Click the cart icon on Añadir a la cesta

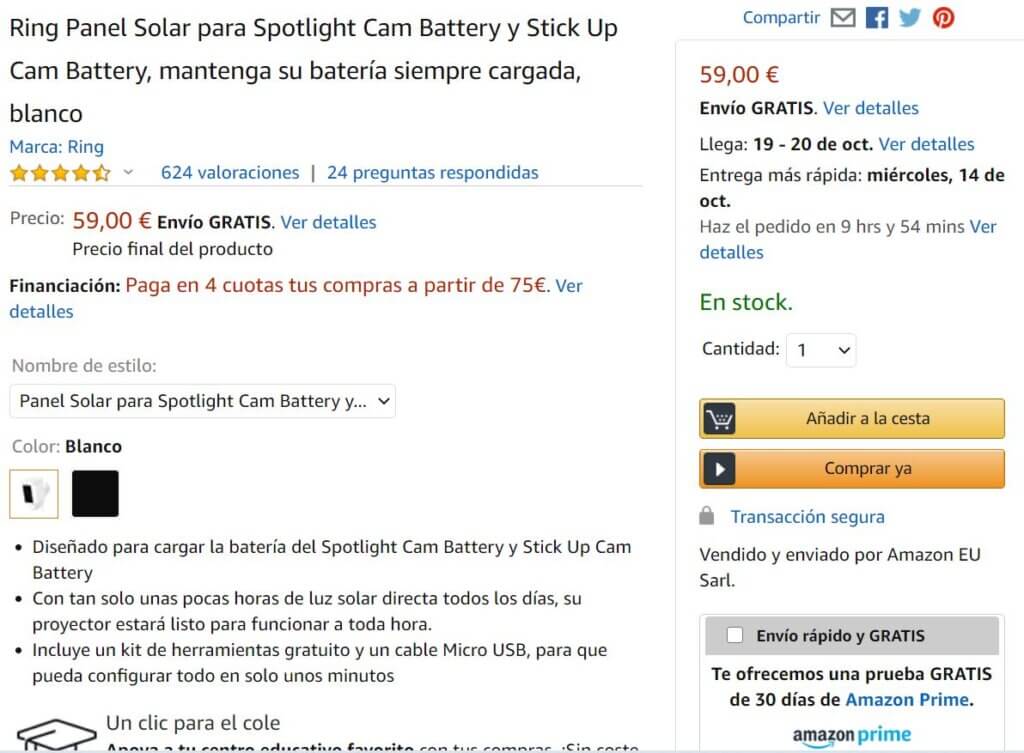click(x=719, y=419)
